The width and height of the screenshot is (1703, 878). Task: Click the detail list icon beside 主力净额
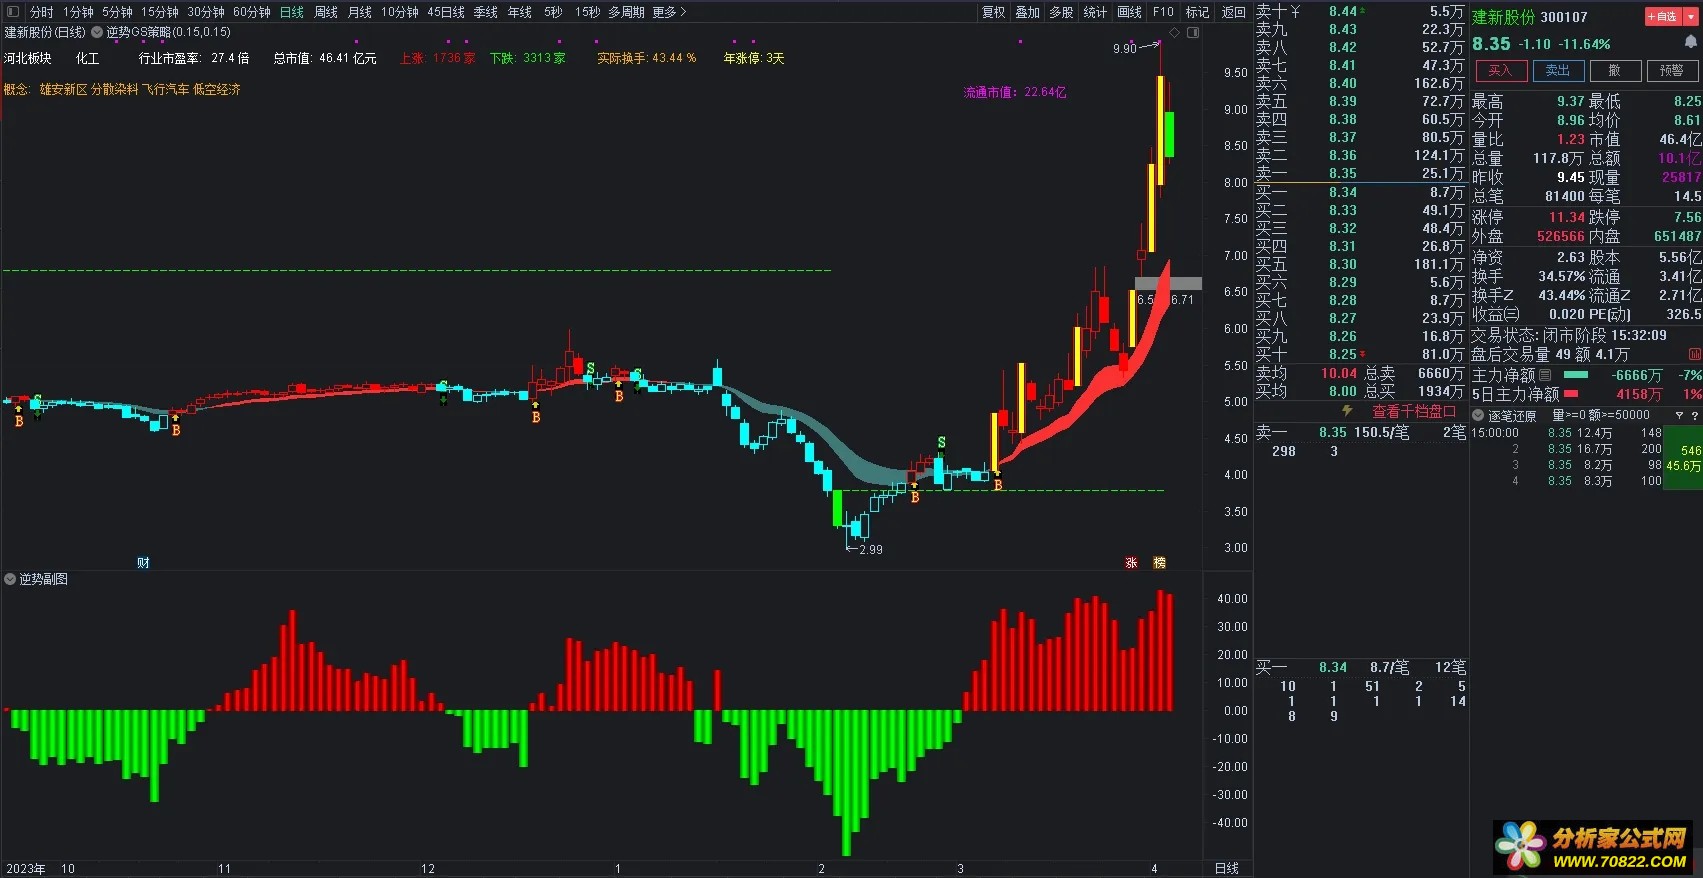click(1545, 375)
